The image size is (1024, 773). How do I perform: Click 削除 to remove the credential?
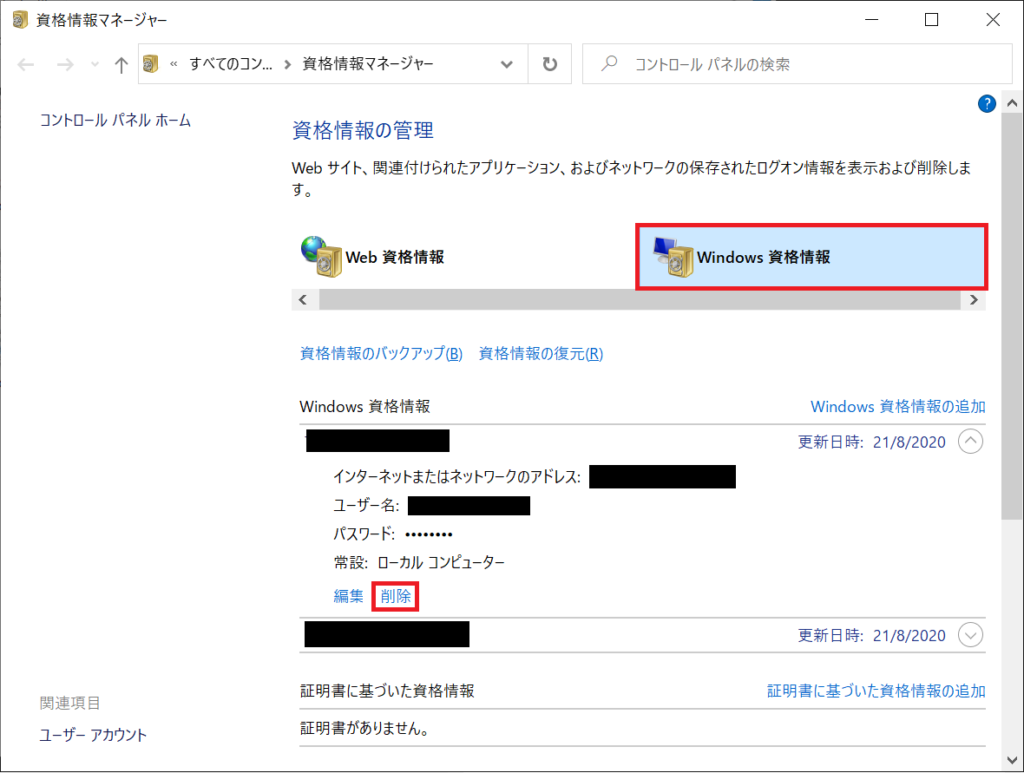tap(396, 596)
